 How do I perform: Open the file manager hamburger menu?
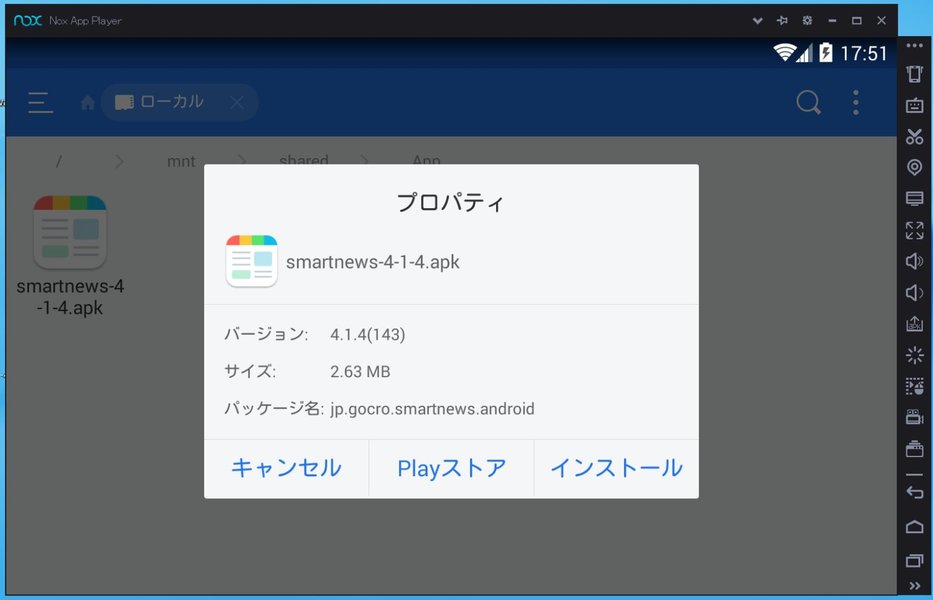[x=40, y=102]
